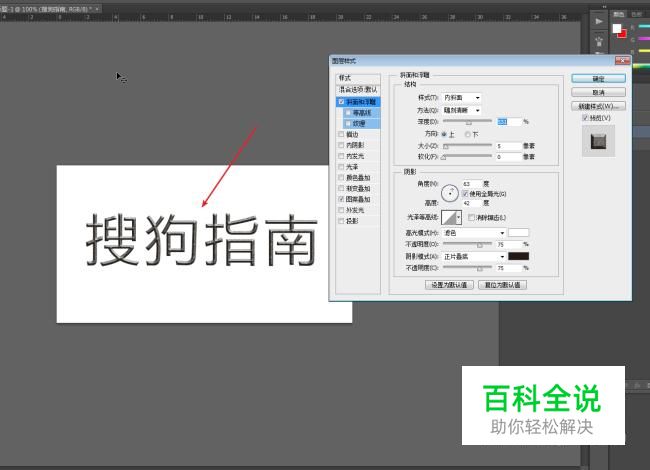Select the 样式 row in the Layer Style list
The height and width of the screenshot is (470, 650).
358,78
